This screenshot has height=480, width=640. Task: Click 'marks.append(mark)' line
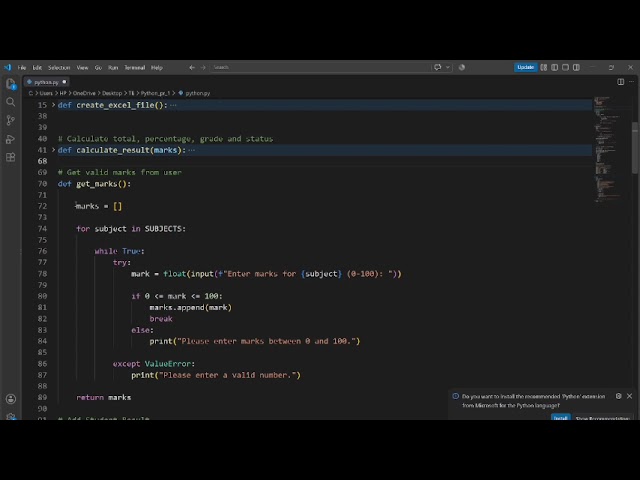pyautogui.click(x=191, y=307)
